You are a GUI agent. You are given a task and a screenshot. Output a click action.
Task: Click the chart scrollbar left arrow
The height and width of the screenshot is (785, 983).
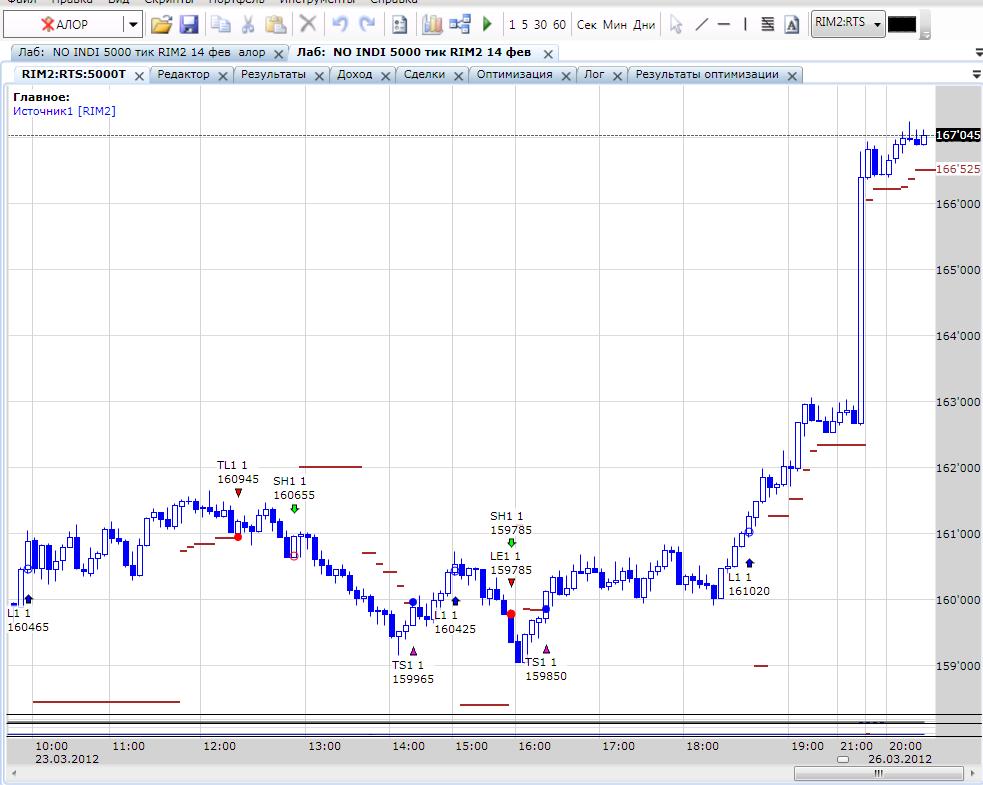point(14,774)
